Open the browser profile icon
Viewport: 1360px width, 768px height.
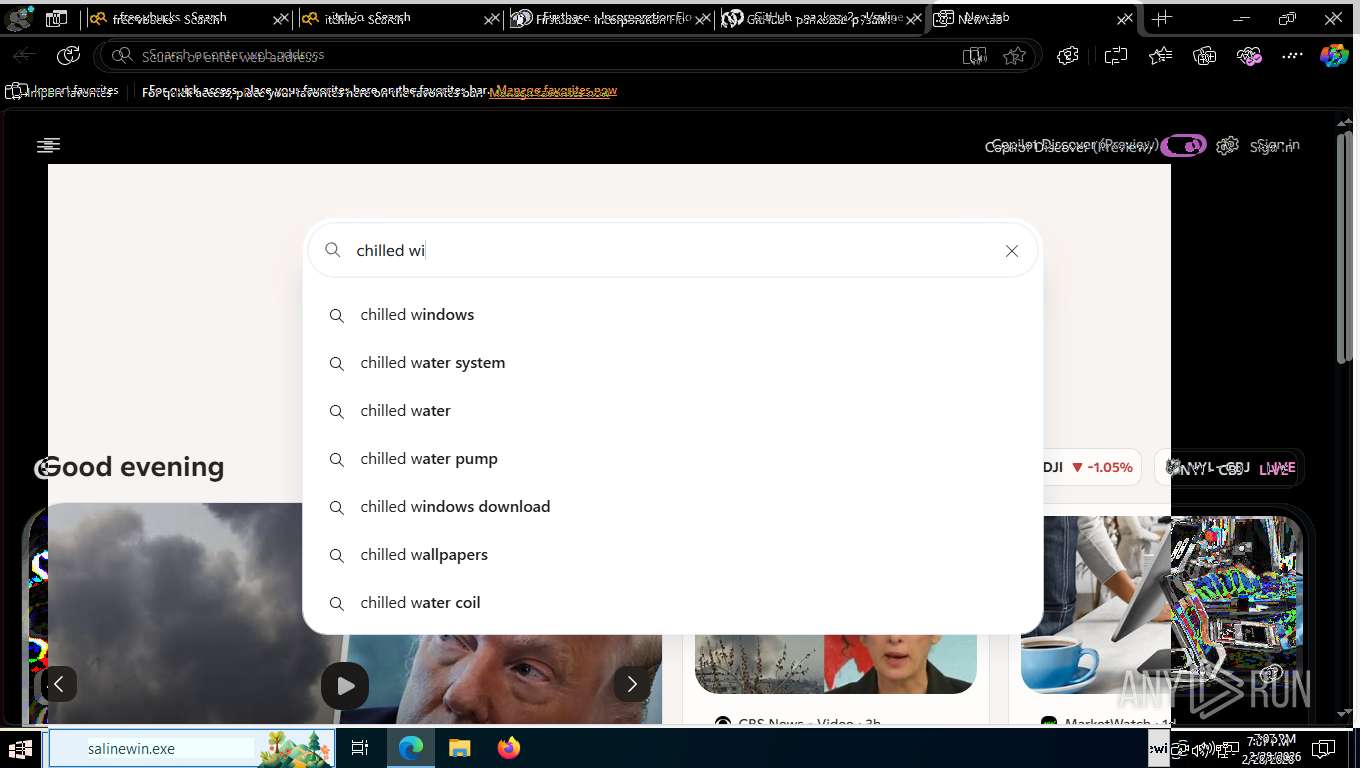point(20,18)
